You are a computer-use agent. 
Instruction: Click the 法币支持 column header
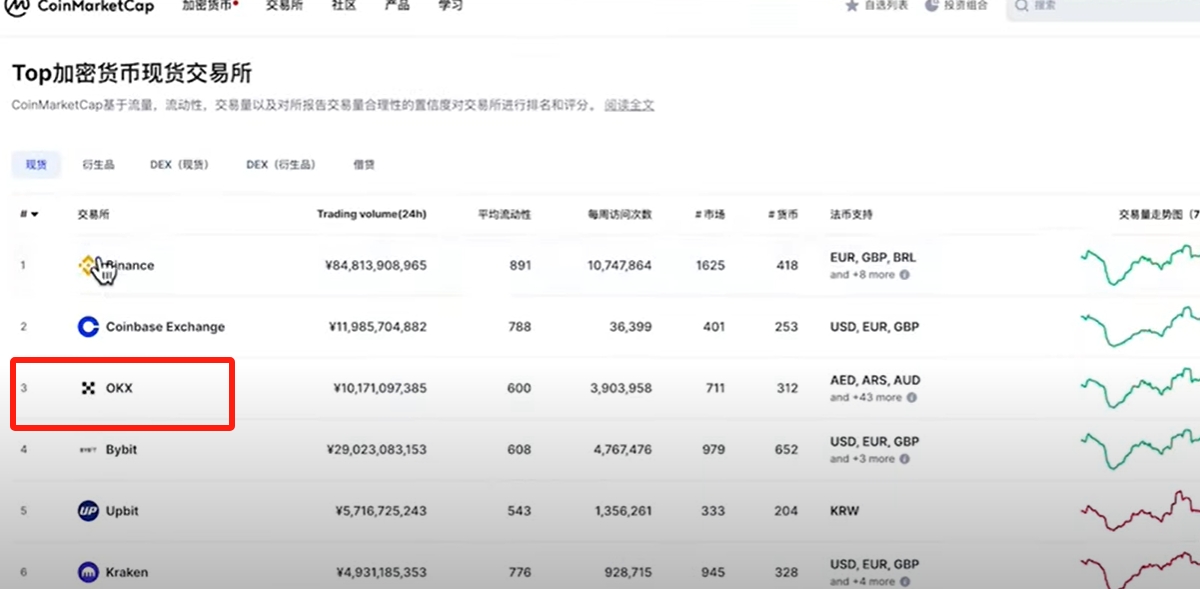click(851, 214)
